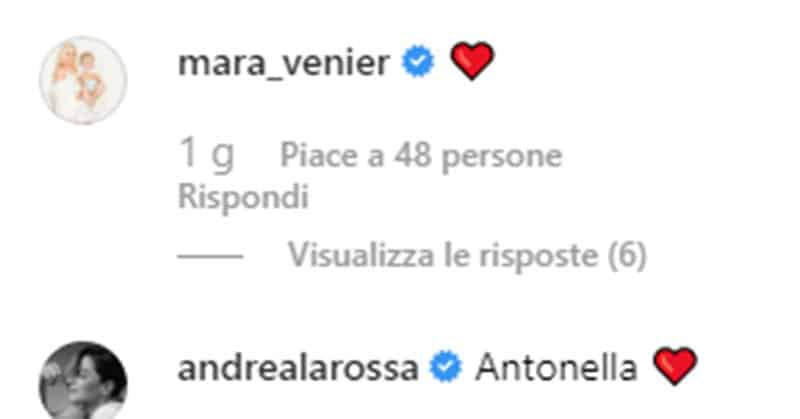Click the red heart emoji in mara_venier's comment
Screen dimensions: 800x419
tap(472, 61)
